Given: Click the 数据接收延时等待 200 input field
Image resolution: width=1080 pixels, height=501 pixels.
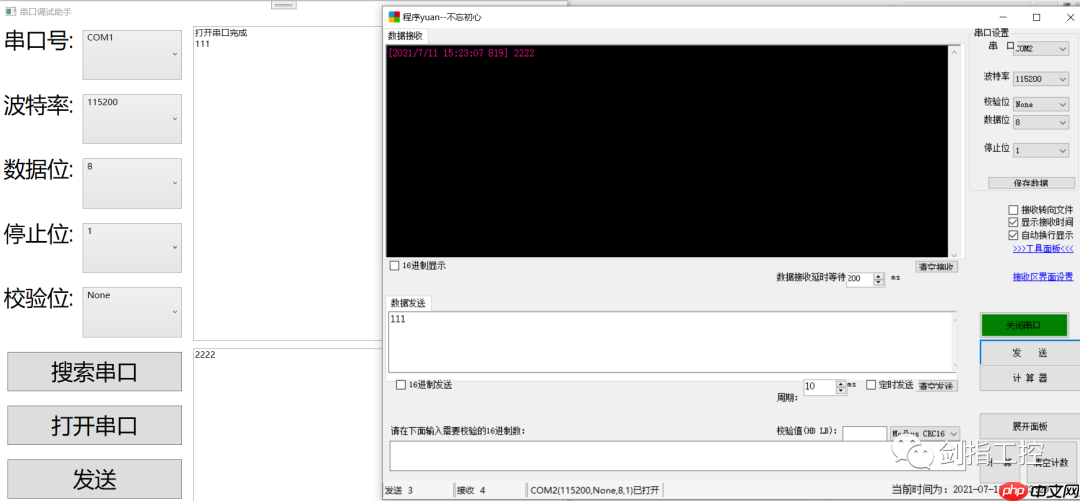Looking at the screenshot, I should 860,279.
